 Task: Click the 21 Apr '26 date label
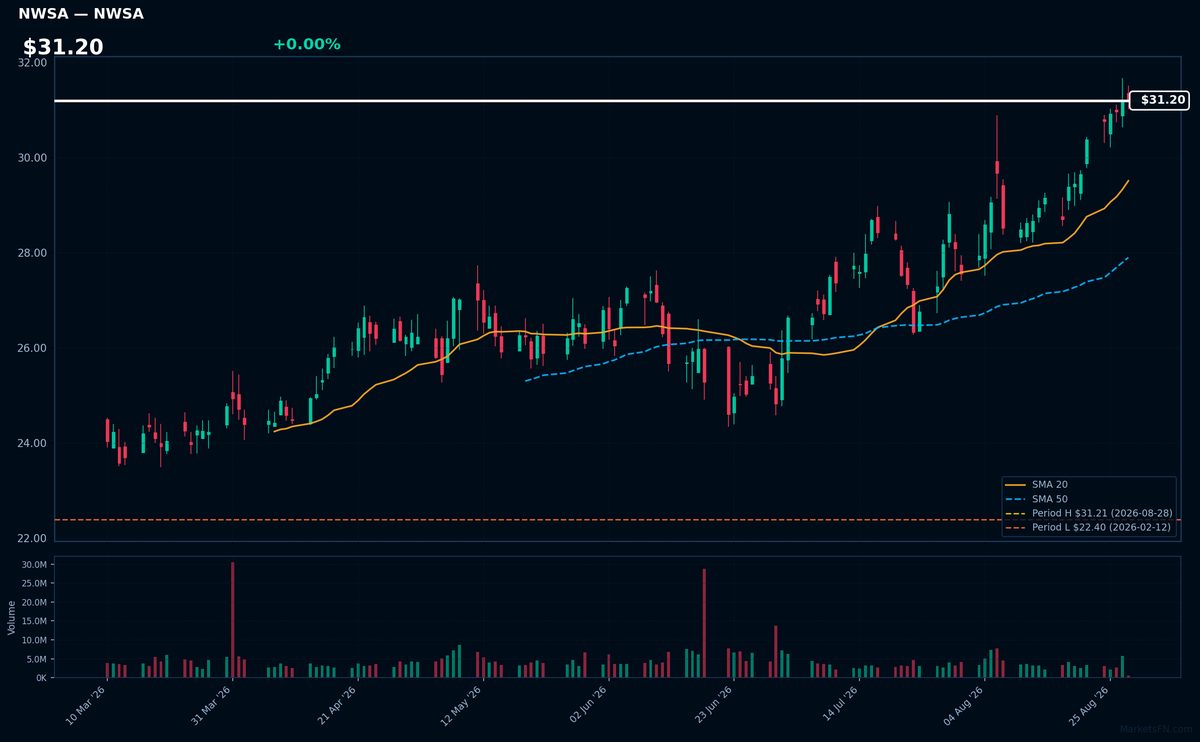coord(339,706)
